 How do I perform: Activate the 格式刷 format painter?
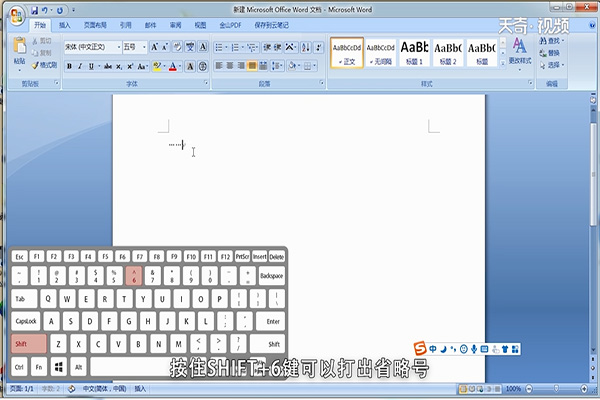click(x=44, y=65)
